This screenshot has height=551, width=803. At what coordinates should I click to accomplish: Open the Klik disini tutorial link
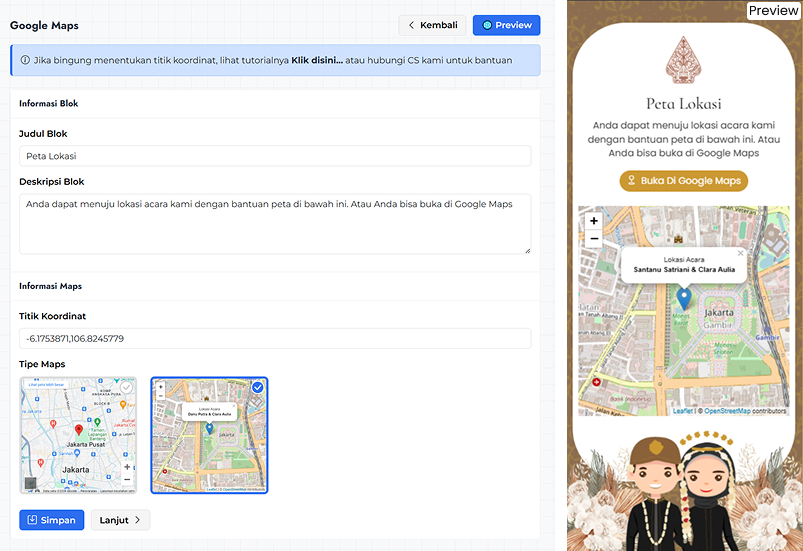tap(317, 60)
